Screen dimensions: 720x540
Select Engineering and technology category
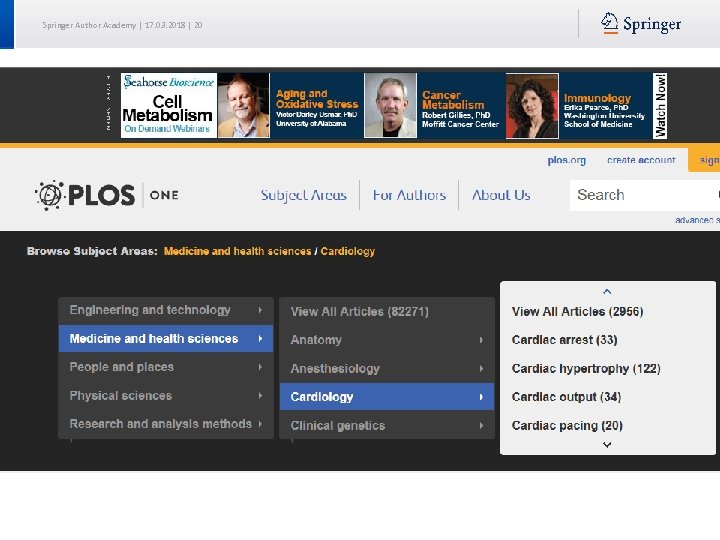[166, 310]
